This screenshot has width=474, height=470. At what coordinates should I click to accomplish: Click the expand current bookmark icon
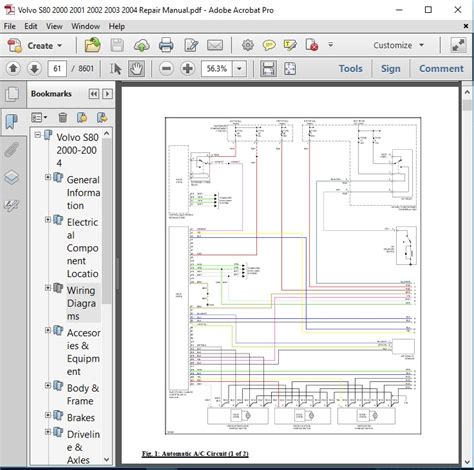pos(102,117)
